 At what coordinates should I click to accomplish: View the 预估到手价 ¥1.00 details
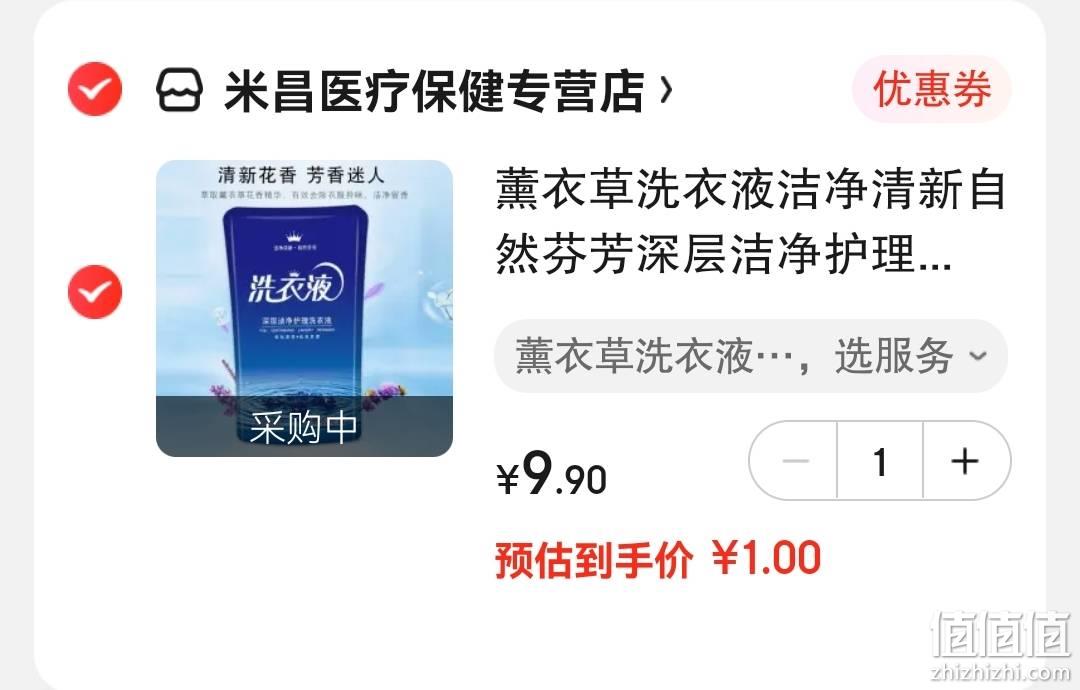coord(658,559)
